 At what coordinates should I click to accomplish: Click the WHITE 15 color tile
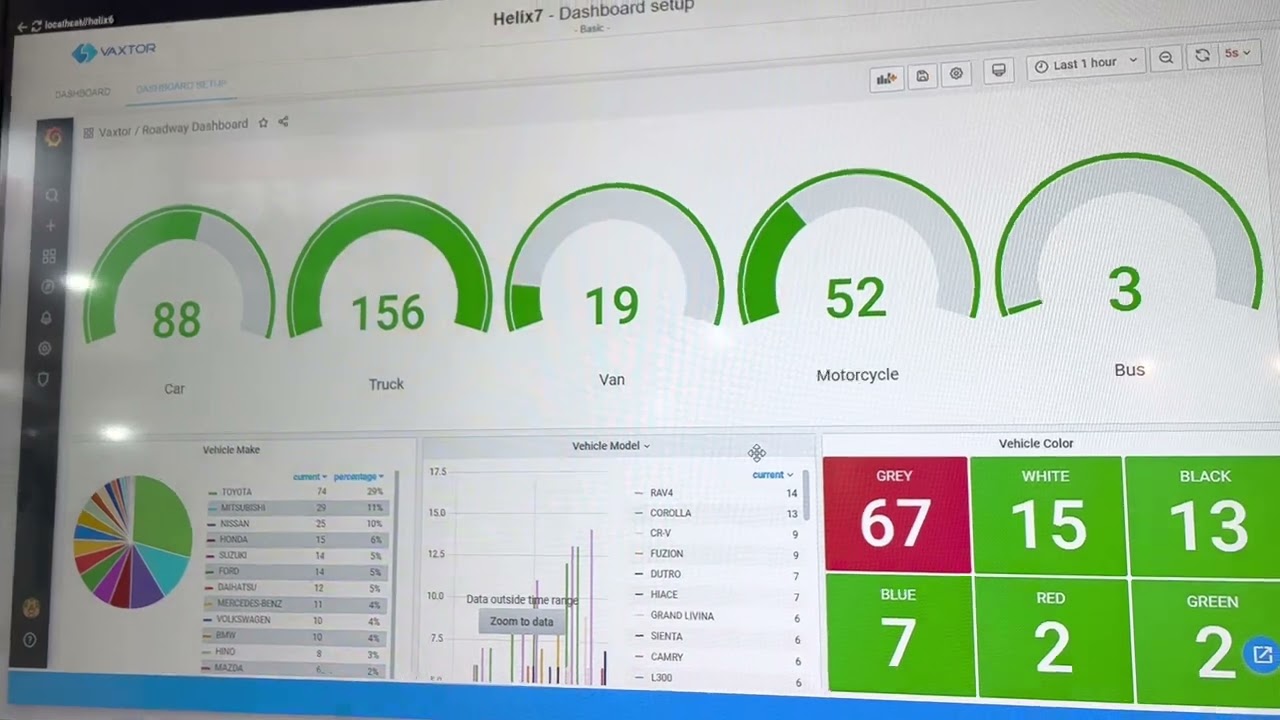tap(1047, 515)
